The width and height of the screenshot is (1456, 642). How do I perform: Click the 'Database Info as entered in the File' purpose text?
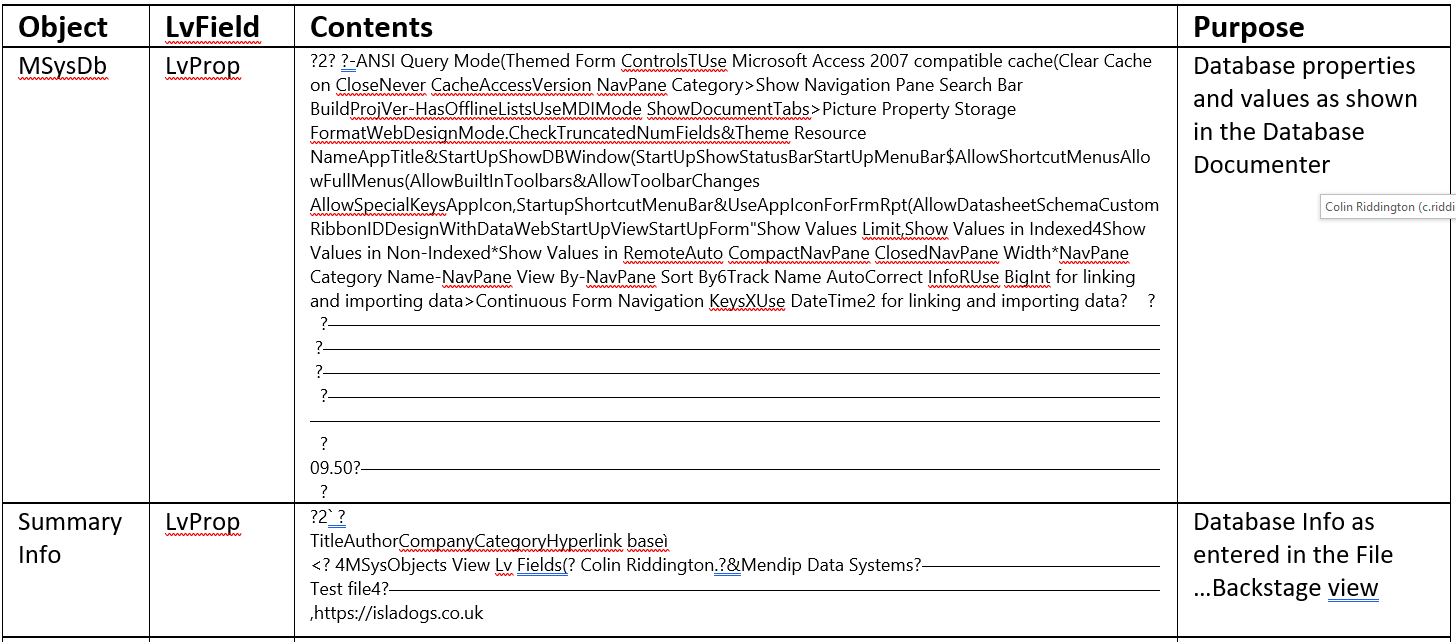[x=1293, y=538]
